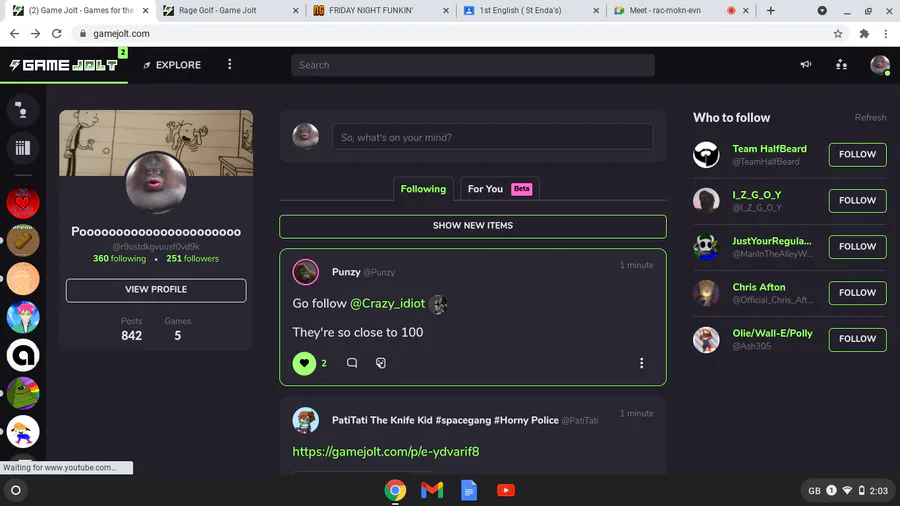Image resolution: width=900 pixels, height=506 pixels.
Task: Click the Game Jolt logo
Action: 64,65
